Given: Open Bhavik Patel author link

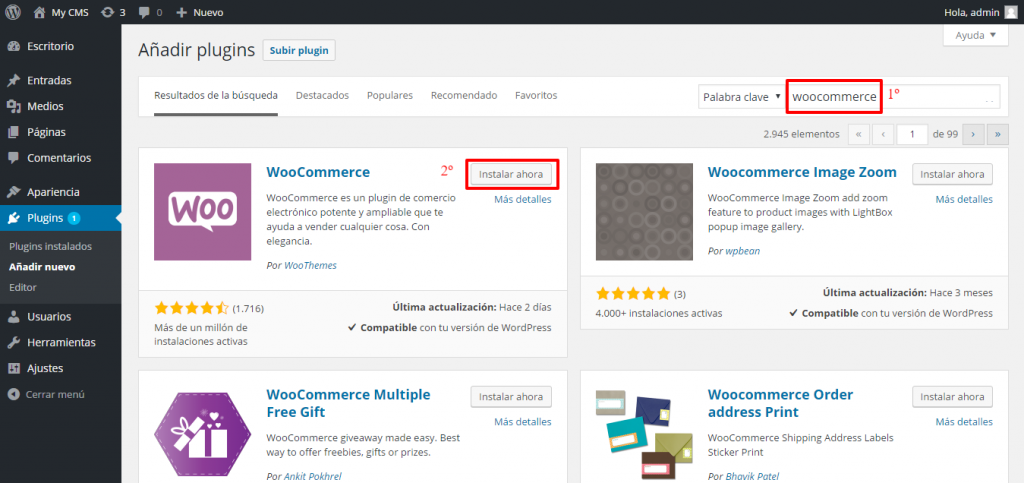Looking at the screenshot, I should click(752, 476).
